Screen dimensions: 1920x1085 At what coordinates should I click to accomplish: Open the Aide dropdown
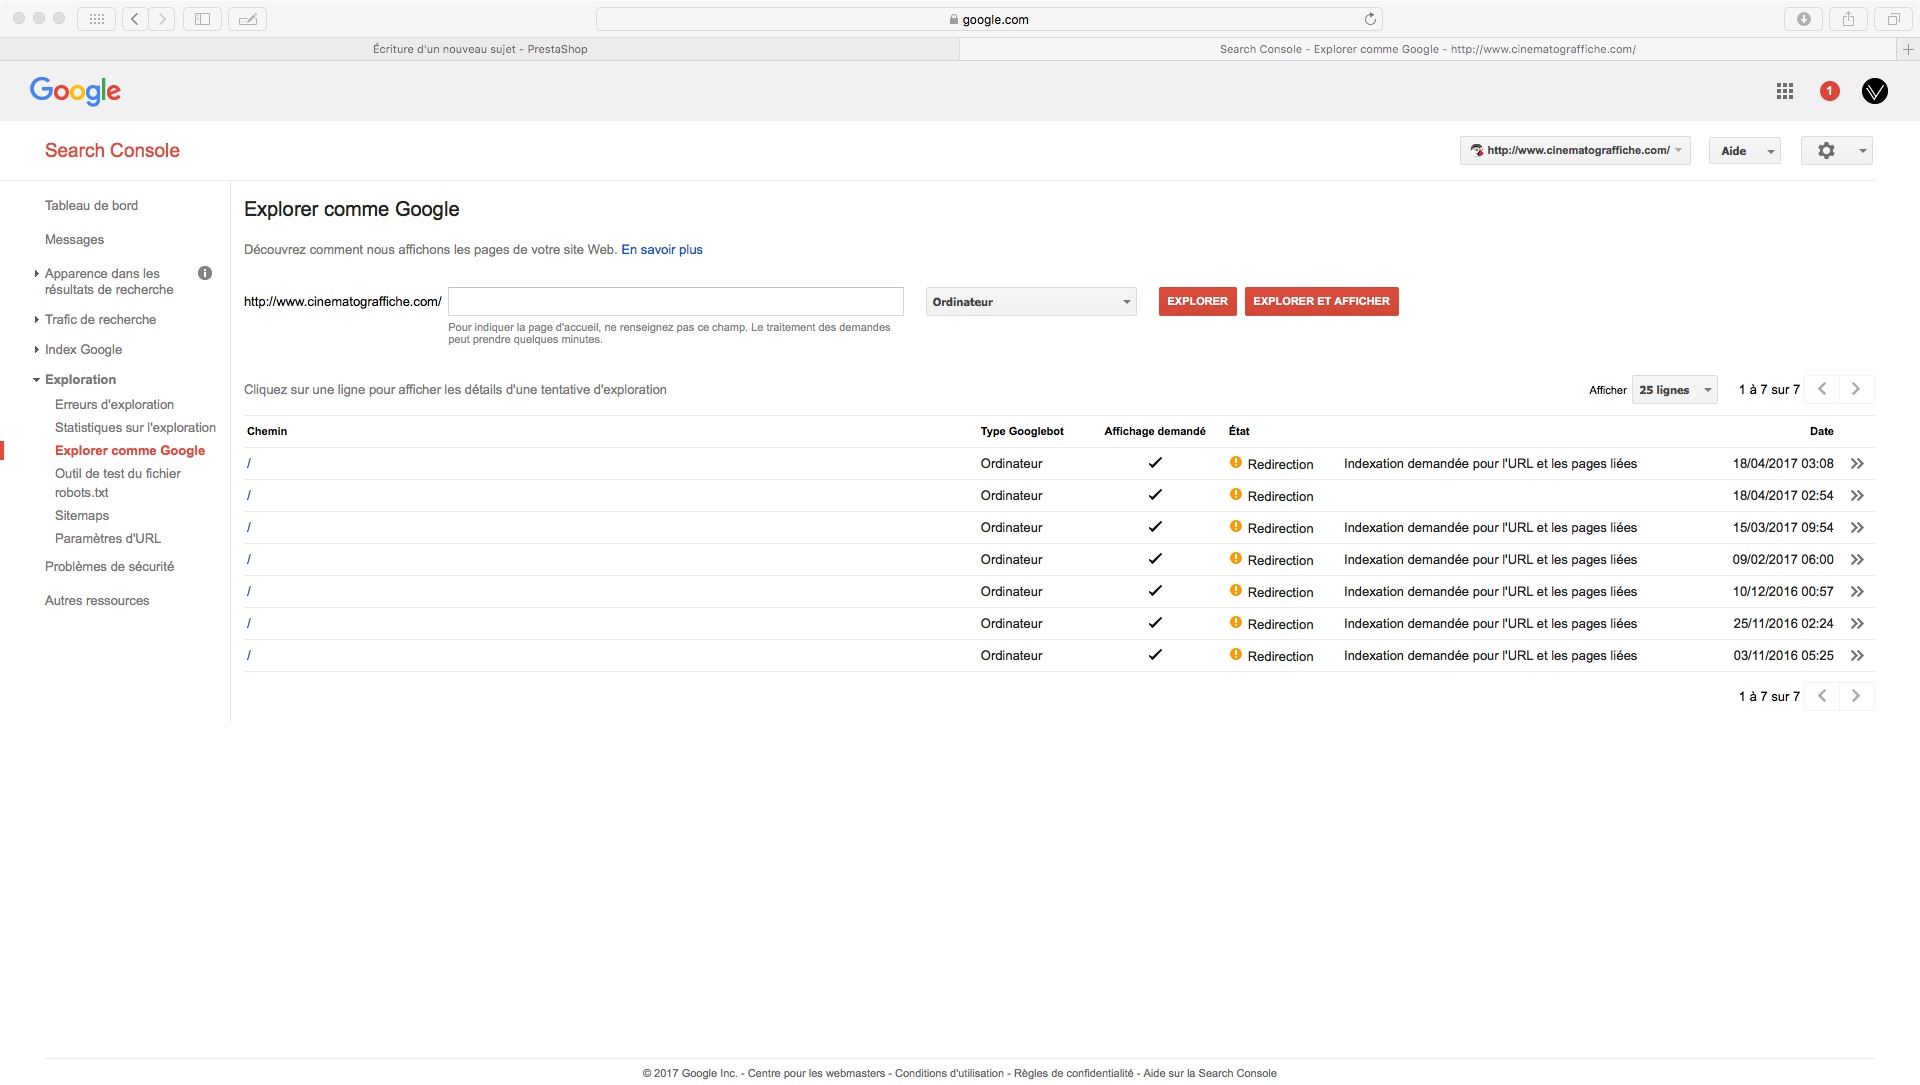tap(1745, 151)
